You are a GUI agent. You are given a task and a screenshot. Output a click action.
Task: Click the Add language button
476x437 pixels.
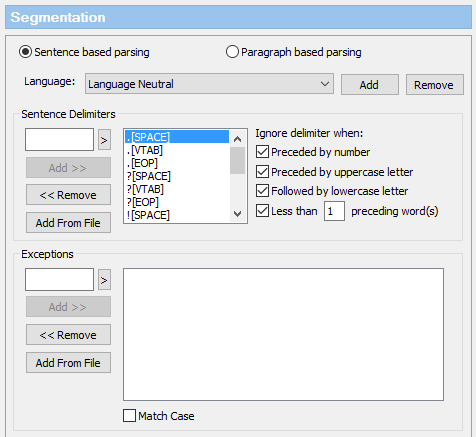point(369,85)
